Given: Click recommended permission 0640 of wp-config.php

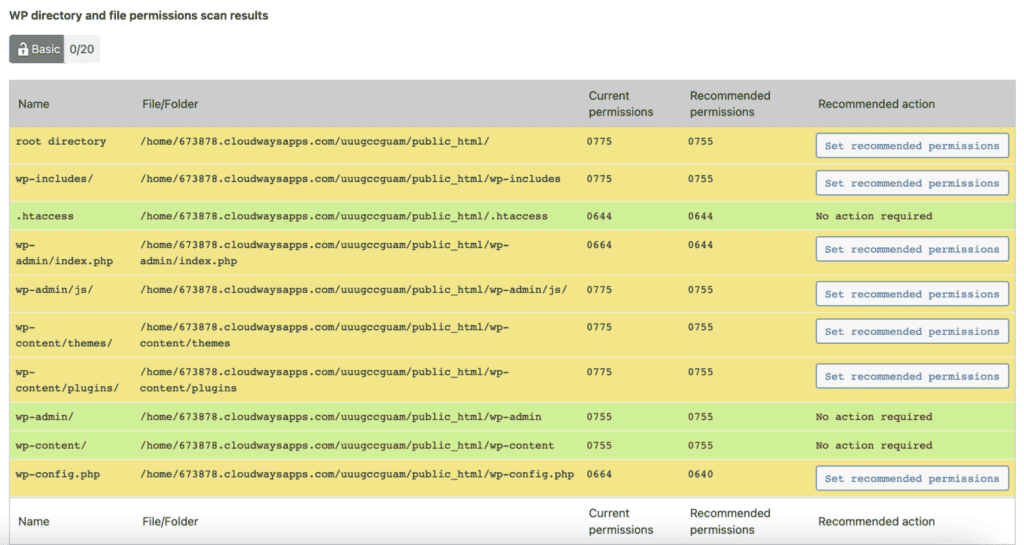Looking at the screenshot, I should (x=700, y=474).
